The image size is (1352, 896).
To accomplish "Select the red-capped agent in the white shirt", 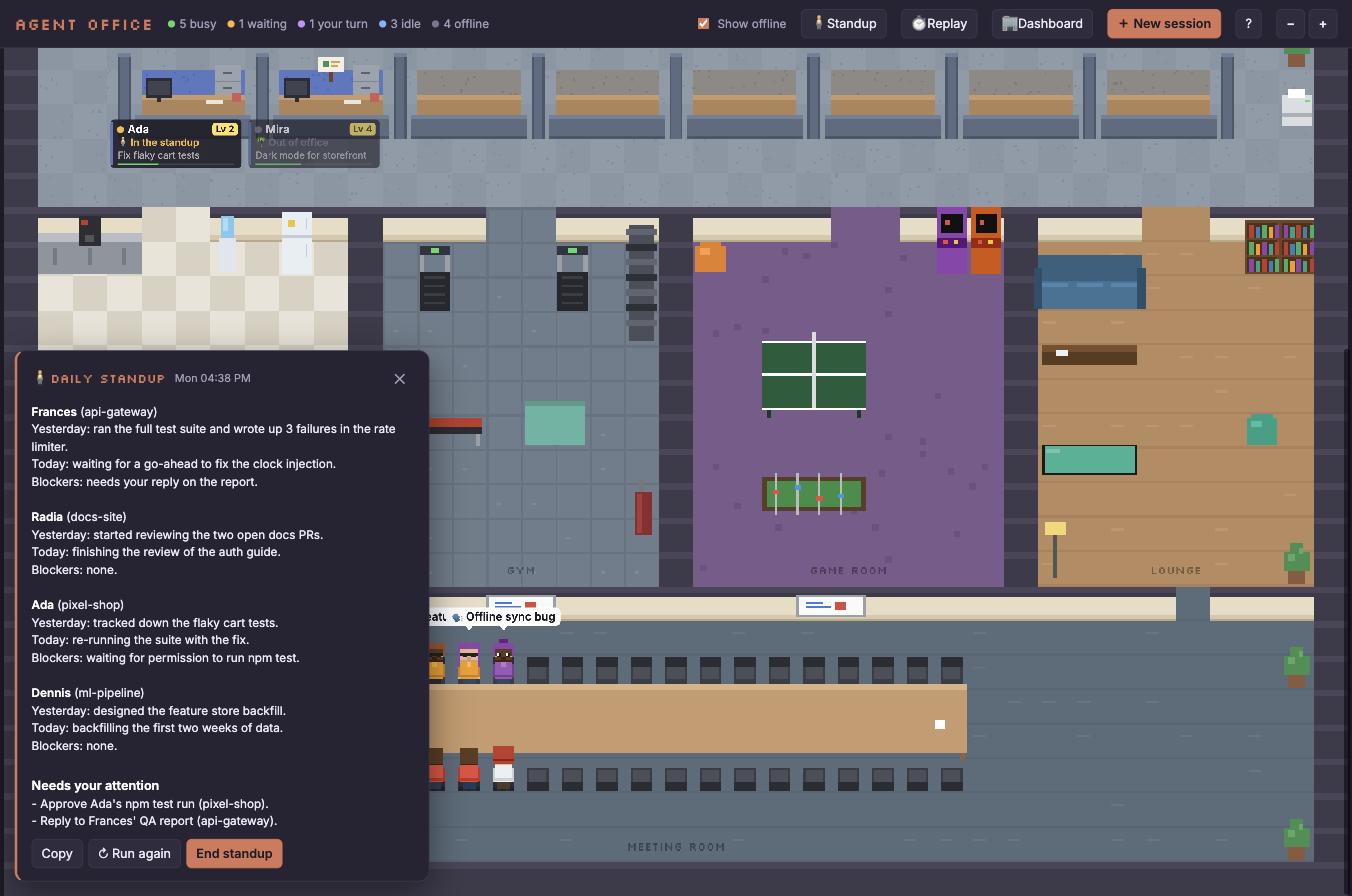I will [x=503, y=767].
